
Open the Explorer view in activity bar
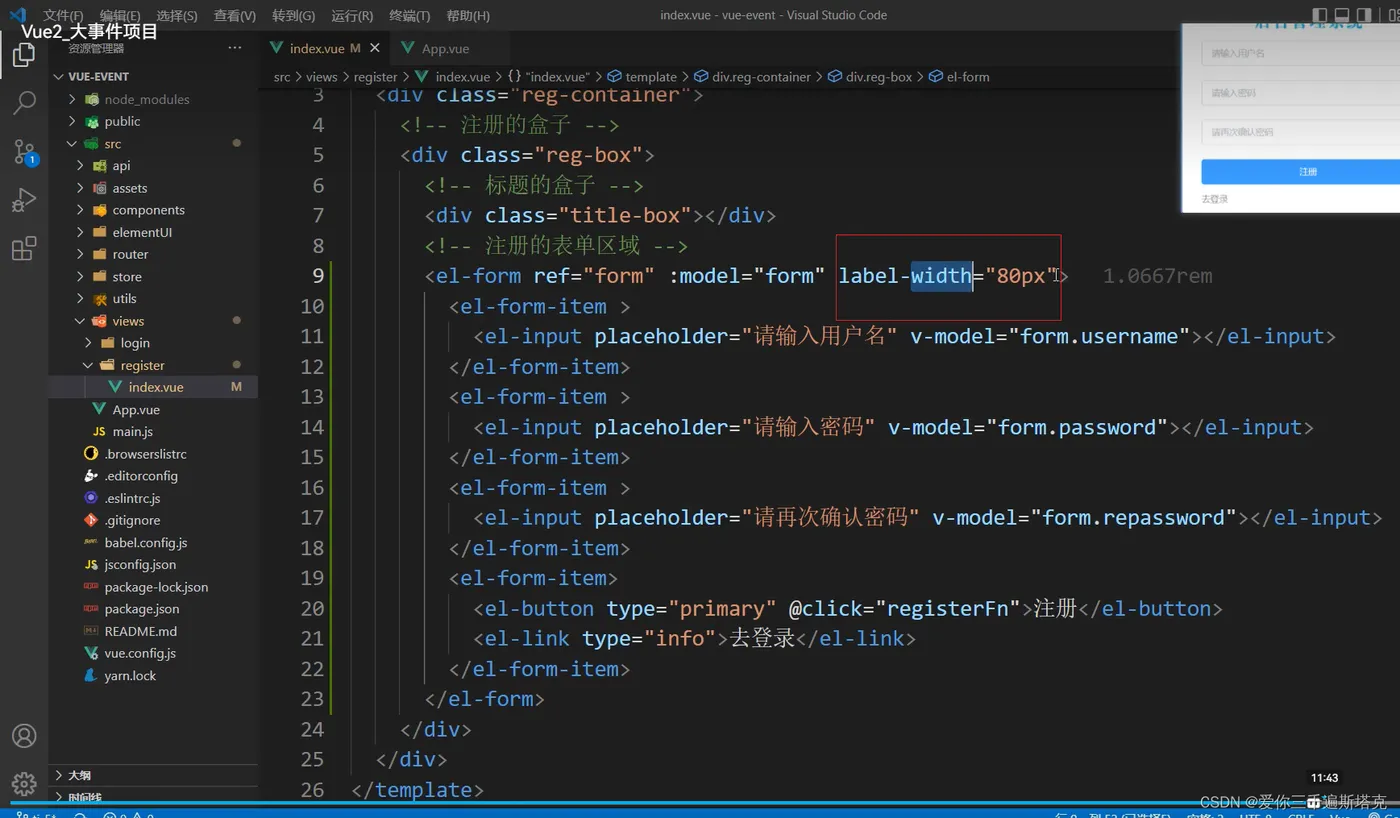[24, 55]
